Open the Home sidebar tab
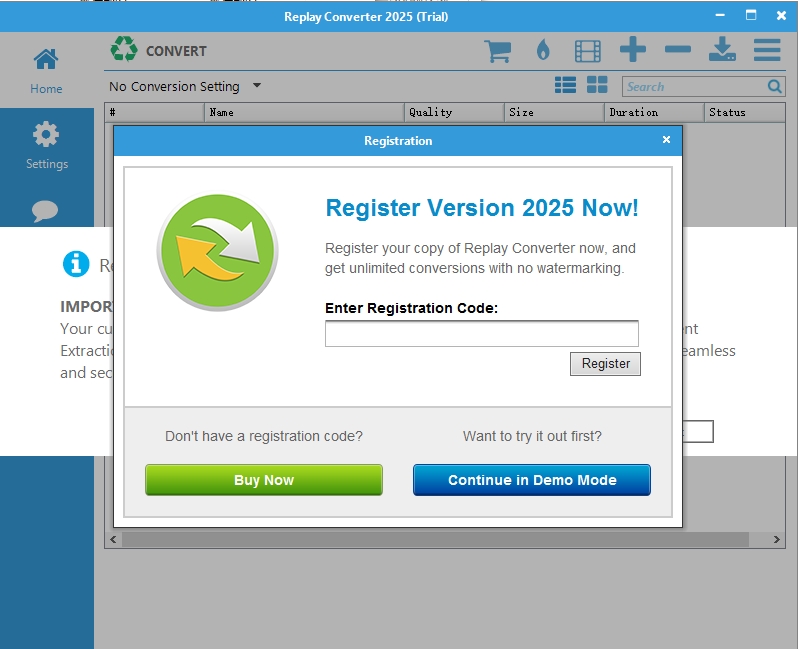This screenshot has height=649, width=798. point(46,70)
